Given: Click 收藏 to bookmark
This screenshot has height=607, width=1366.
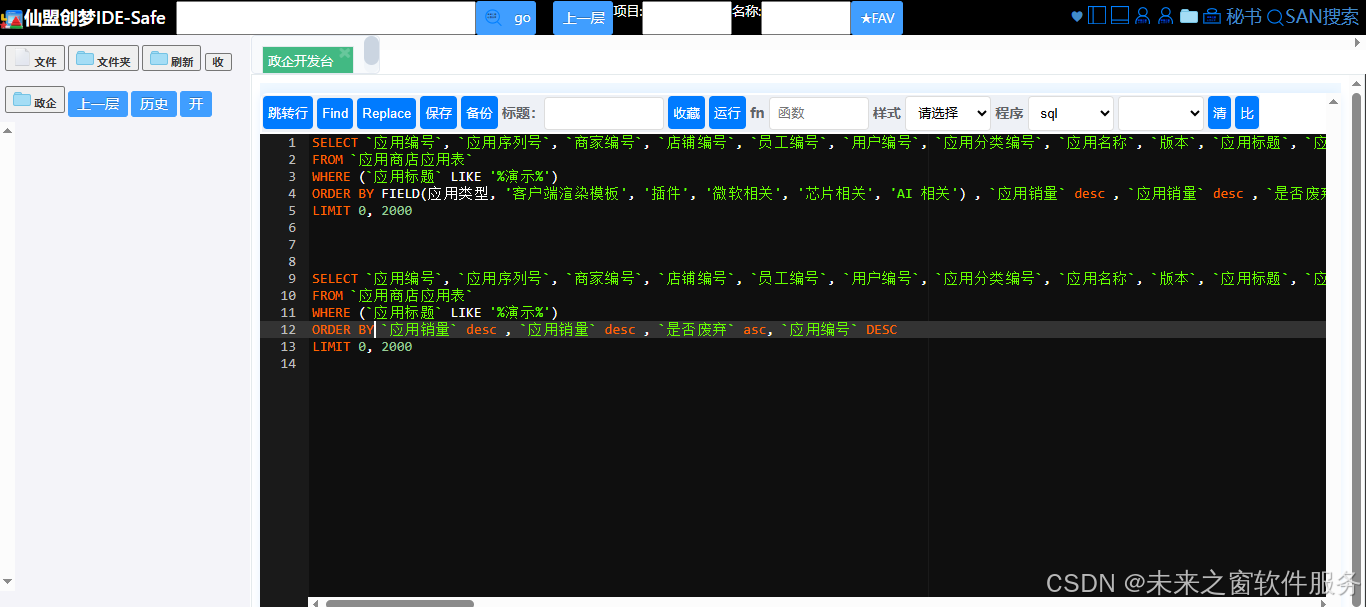Looking at the screenshot, I should (686, 113).
